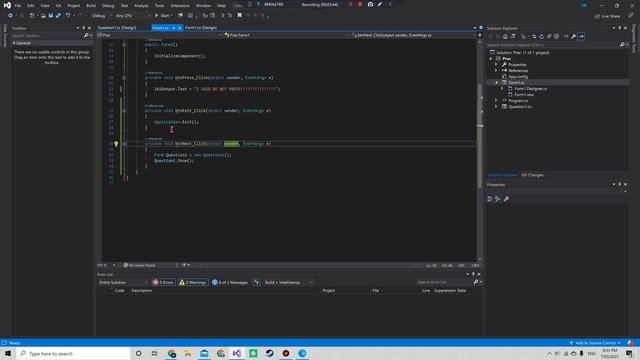This screenshot has height=360, width=640.
Task: Open the Project menu
Action: pyautogui.click(x=73, y=6)
